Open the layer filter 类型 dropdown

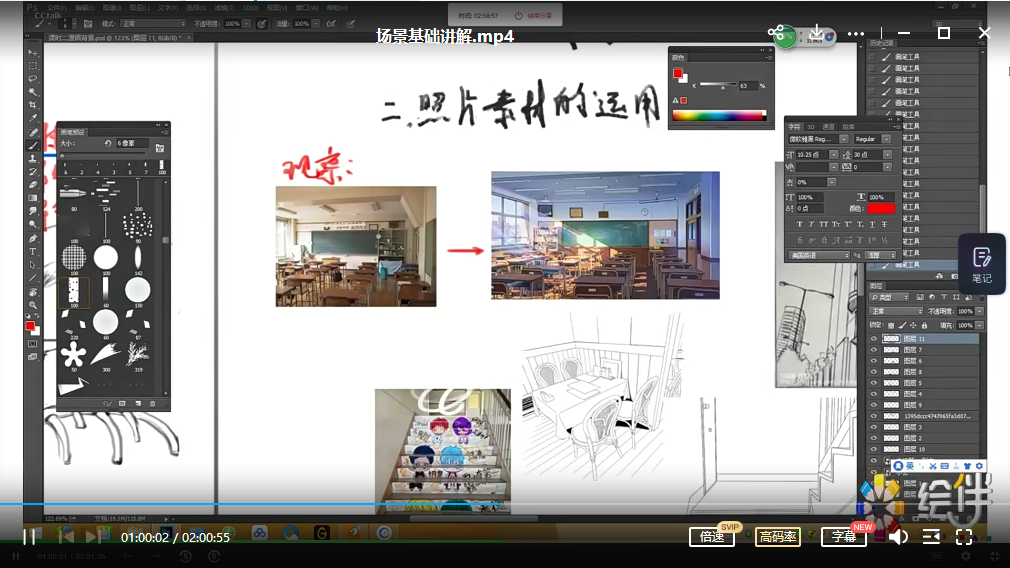click(889, 297)
